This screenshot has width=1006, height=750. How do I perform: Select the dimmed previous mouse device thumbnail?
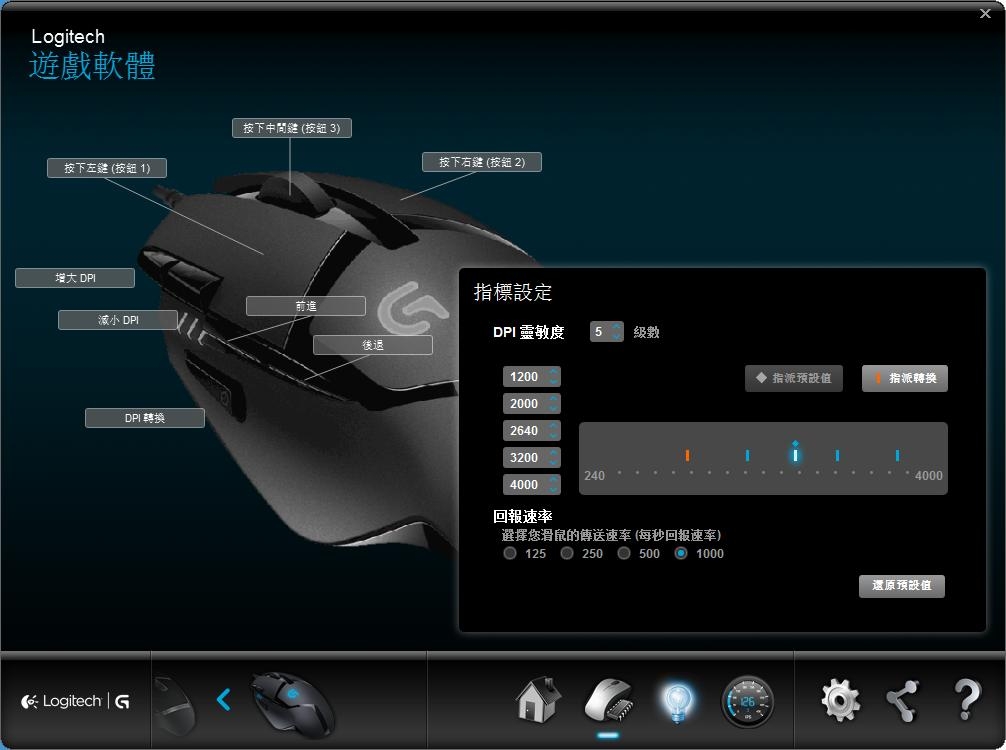coord(175,704)
